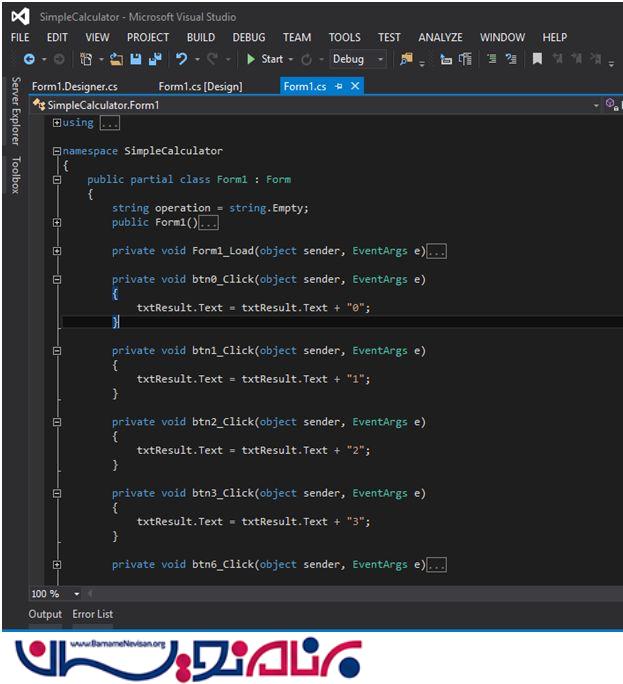Click the Redo arrow icon
Image resolution: width=623 pixels, height=684 pixels.
click(x=212, y=59)
